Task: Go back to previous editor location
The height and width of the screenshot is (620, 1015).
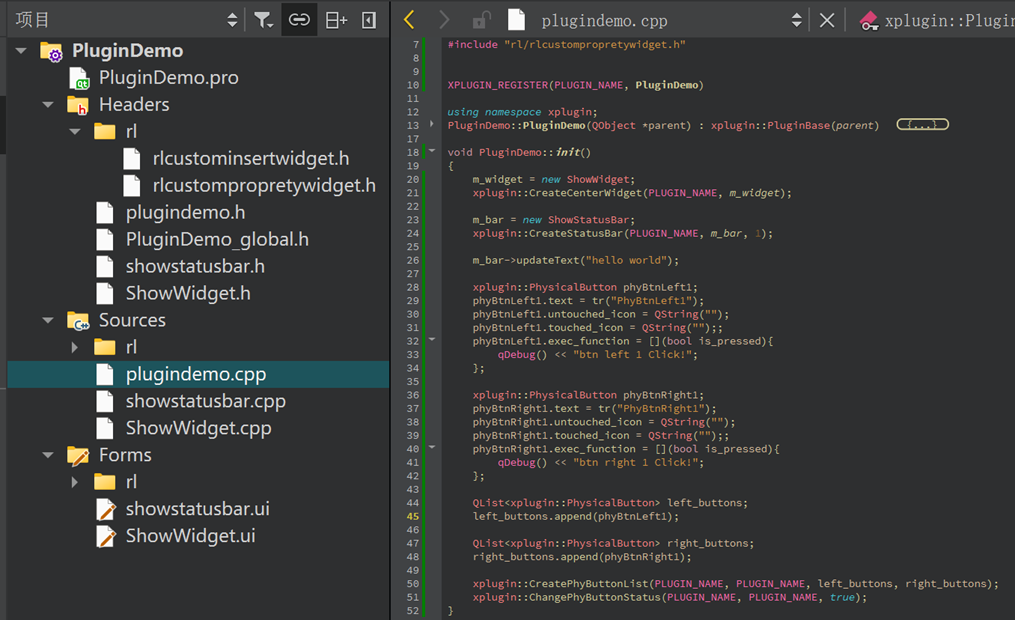Action: tap(409, 20)
